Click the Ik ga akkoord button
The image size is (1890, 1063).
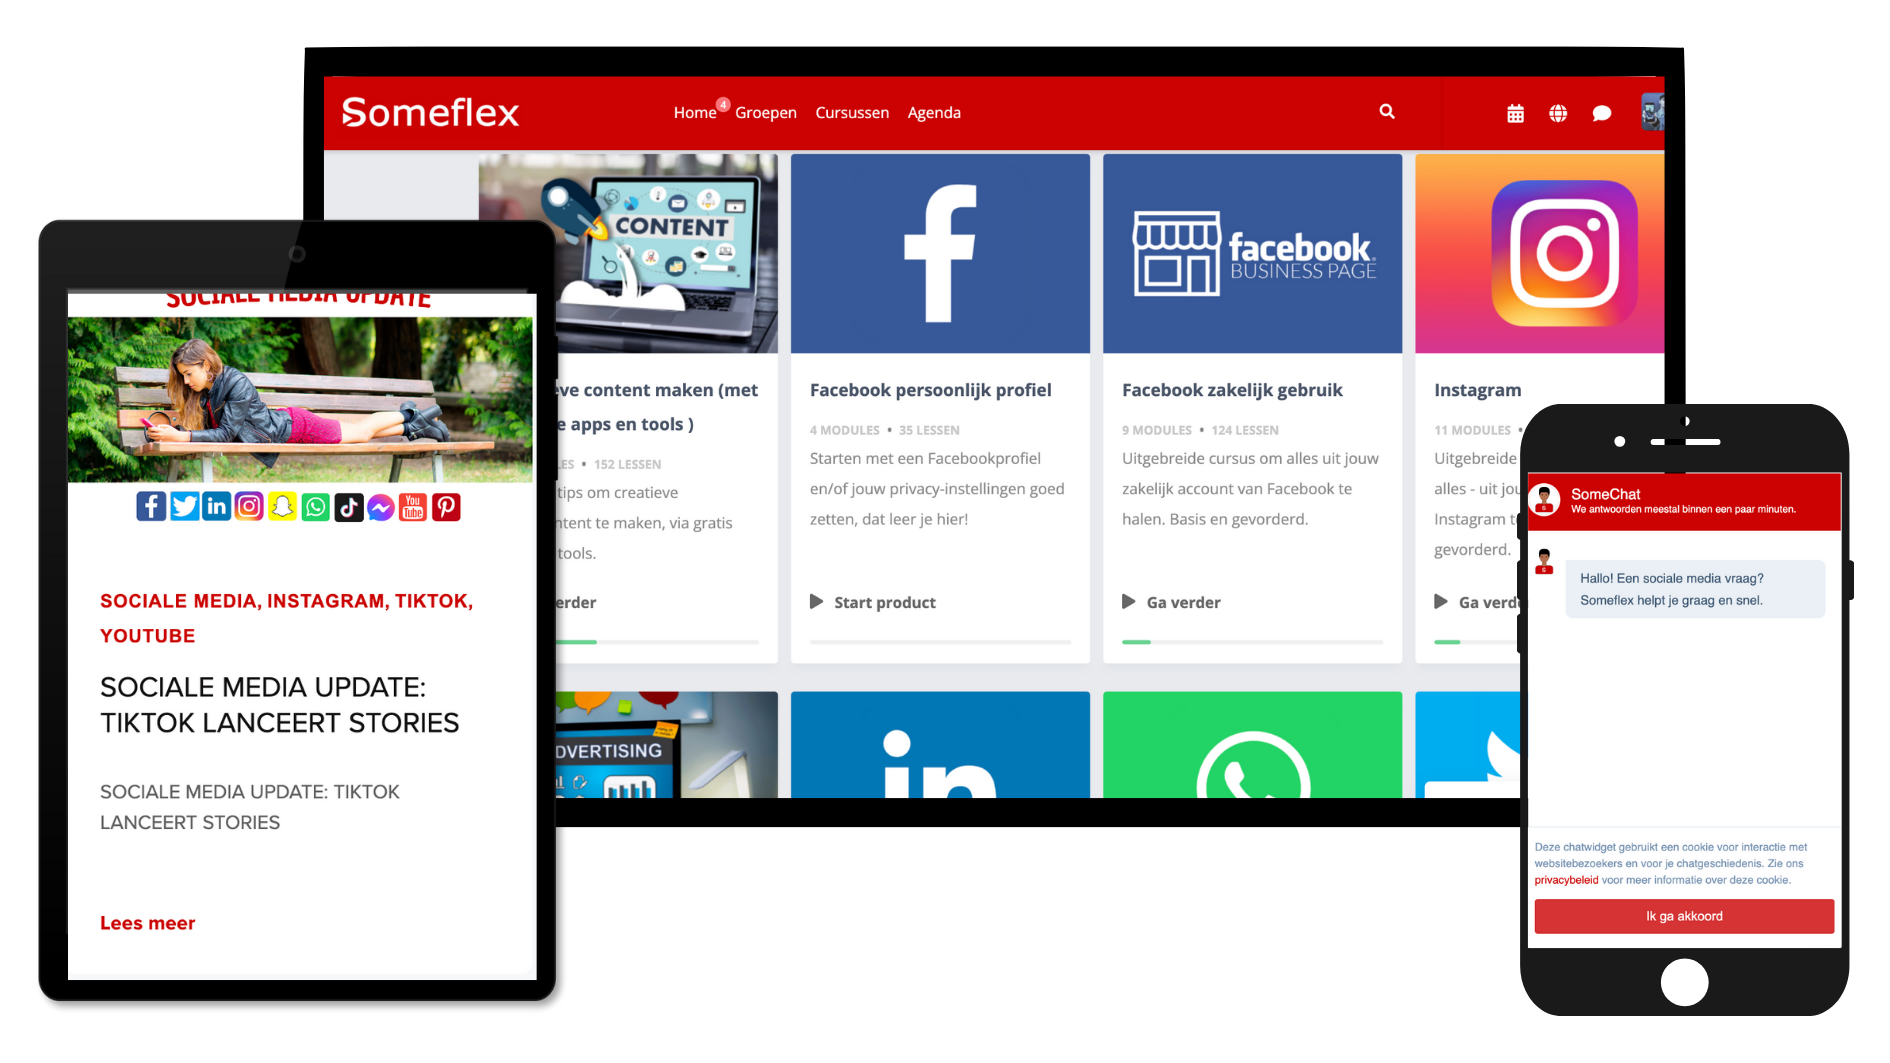(1684, 916)
